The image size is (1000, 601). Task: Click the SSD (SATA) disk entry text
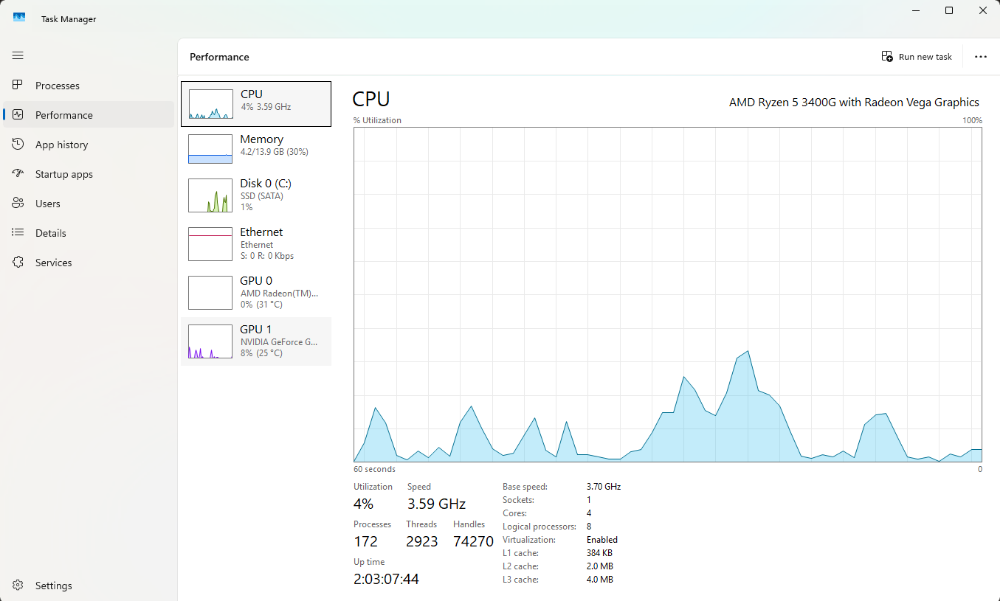pos(261,196)
